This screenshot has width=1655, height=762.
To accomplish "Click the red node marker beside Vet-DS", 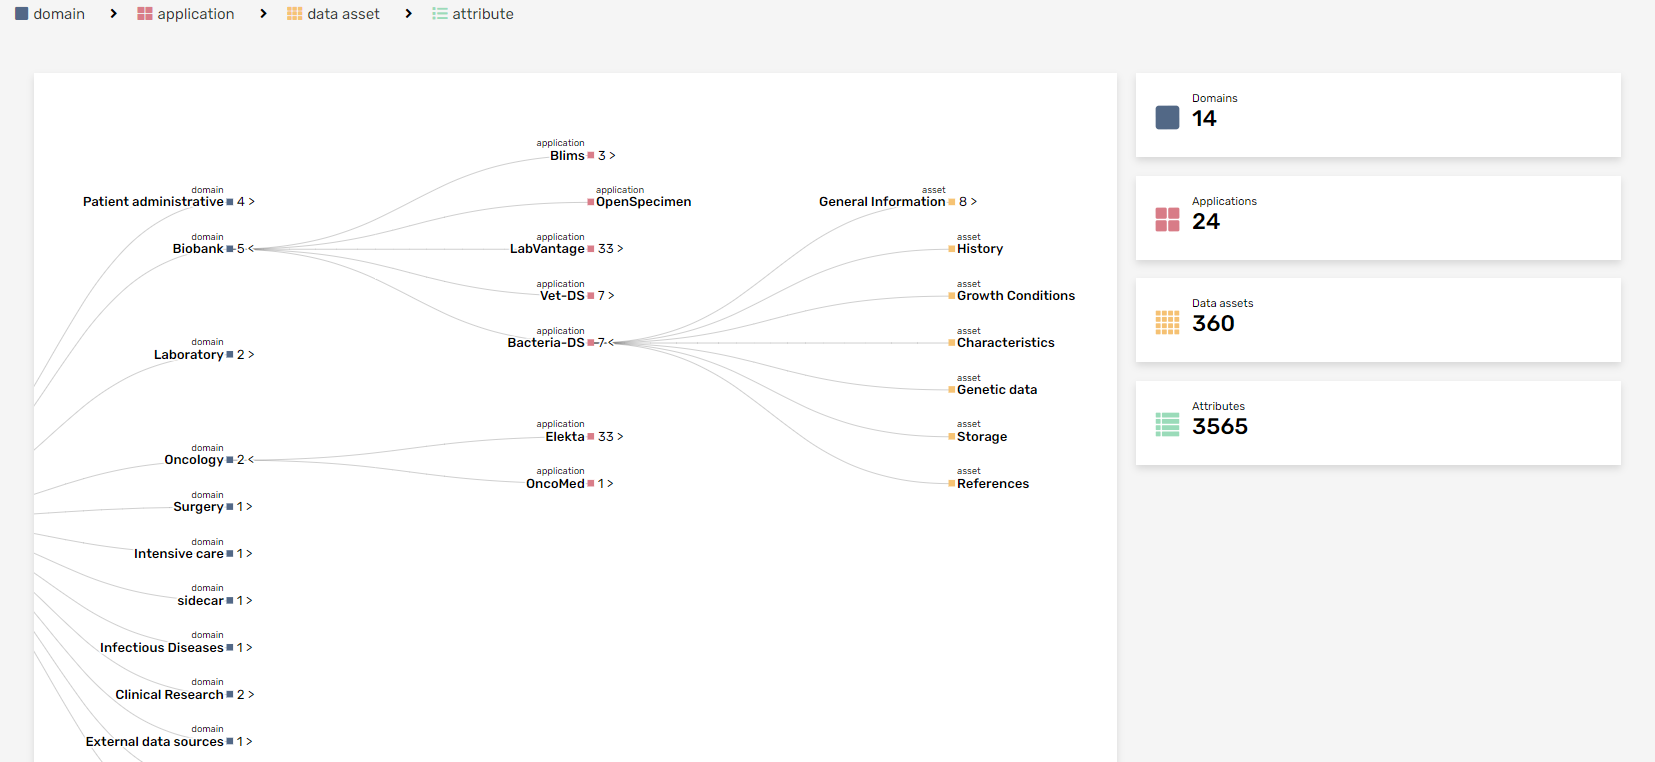I will tap(591, 296).
